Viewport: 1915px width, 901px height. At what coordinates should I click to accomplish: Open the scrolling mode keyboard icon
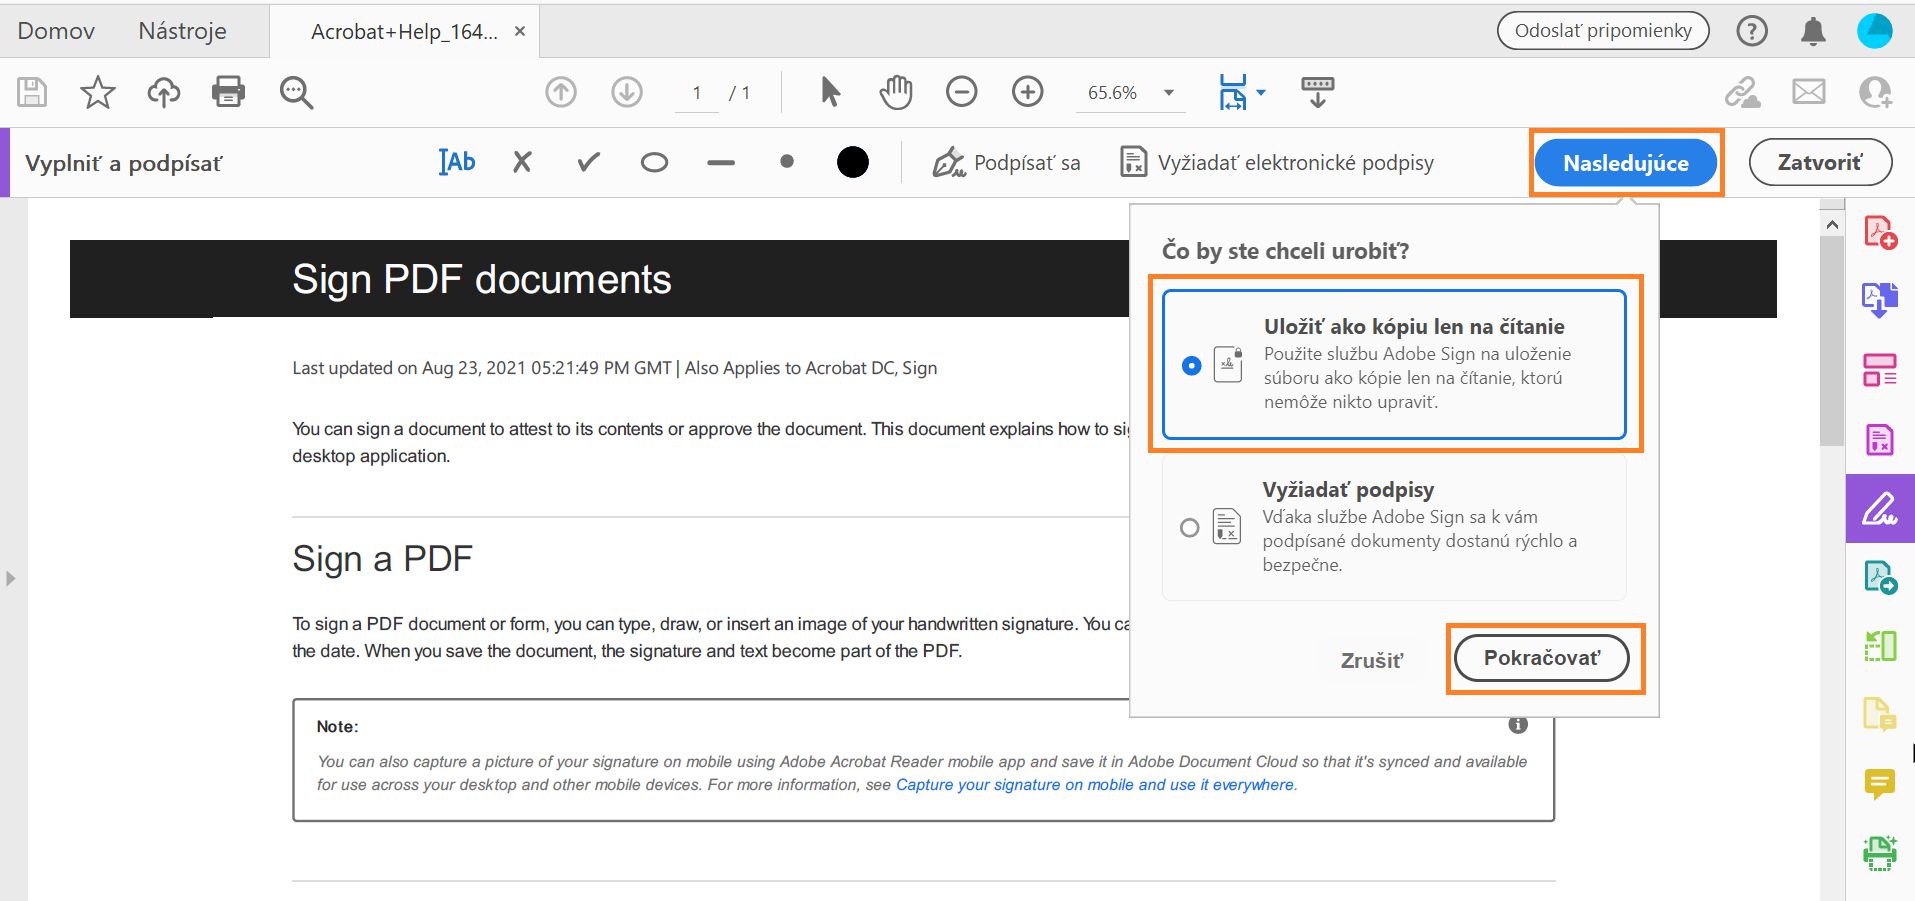[1317, 92]
